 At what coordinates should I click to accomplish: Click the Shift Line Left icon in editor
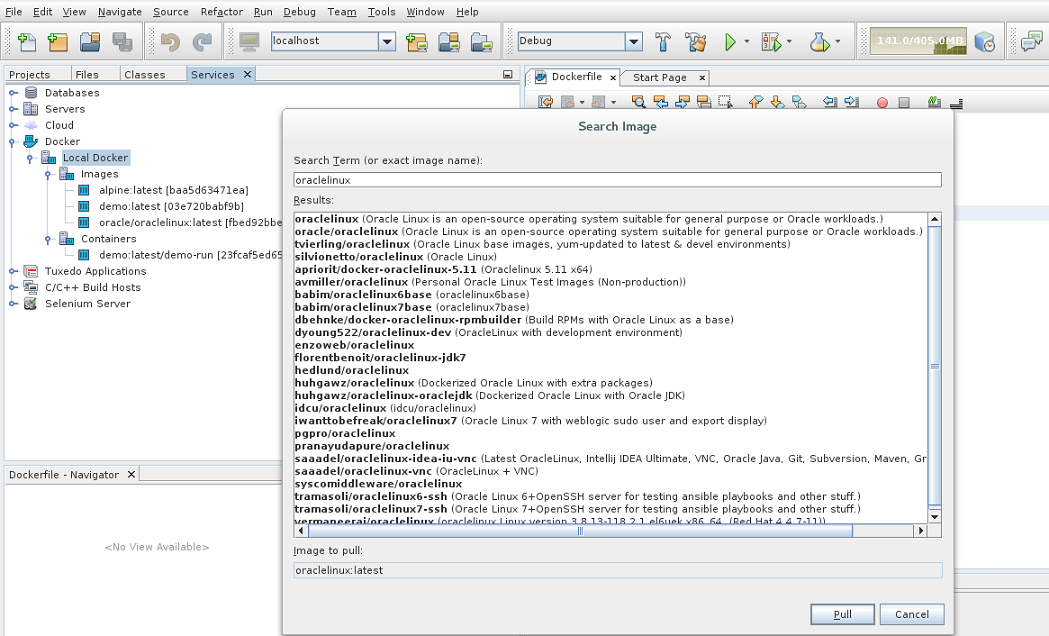coord(830,102)
